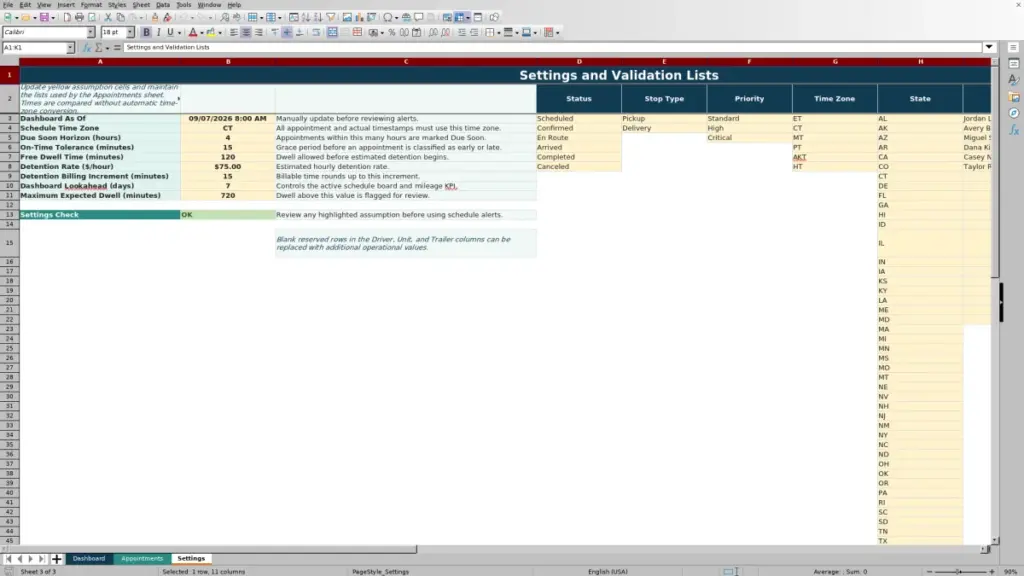Open Find and Replace tool
The image size is (1024, 576).
(x=225, y=18)
